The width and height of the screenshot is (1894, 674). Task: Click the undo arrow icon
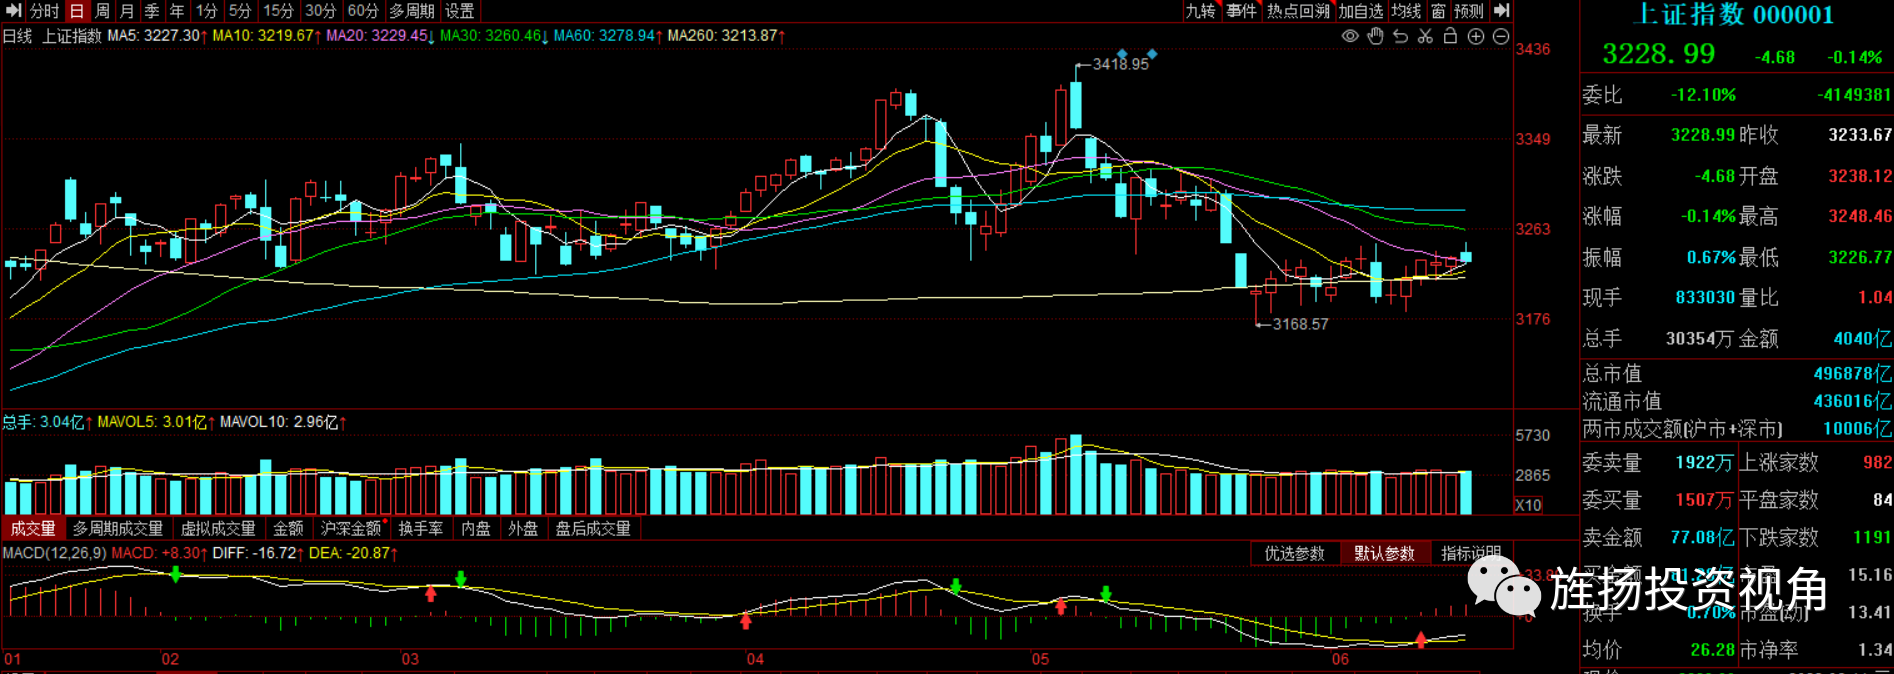[1400, 36]
